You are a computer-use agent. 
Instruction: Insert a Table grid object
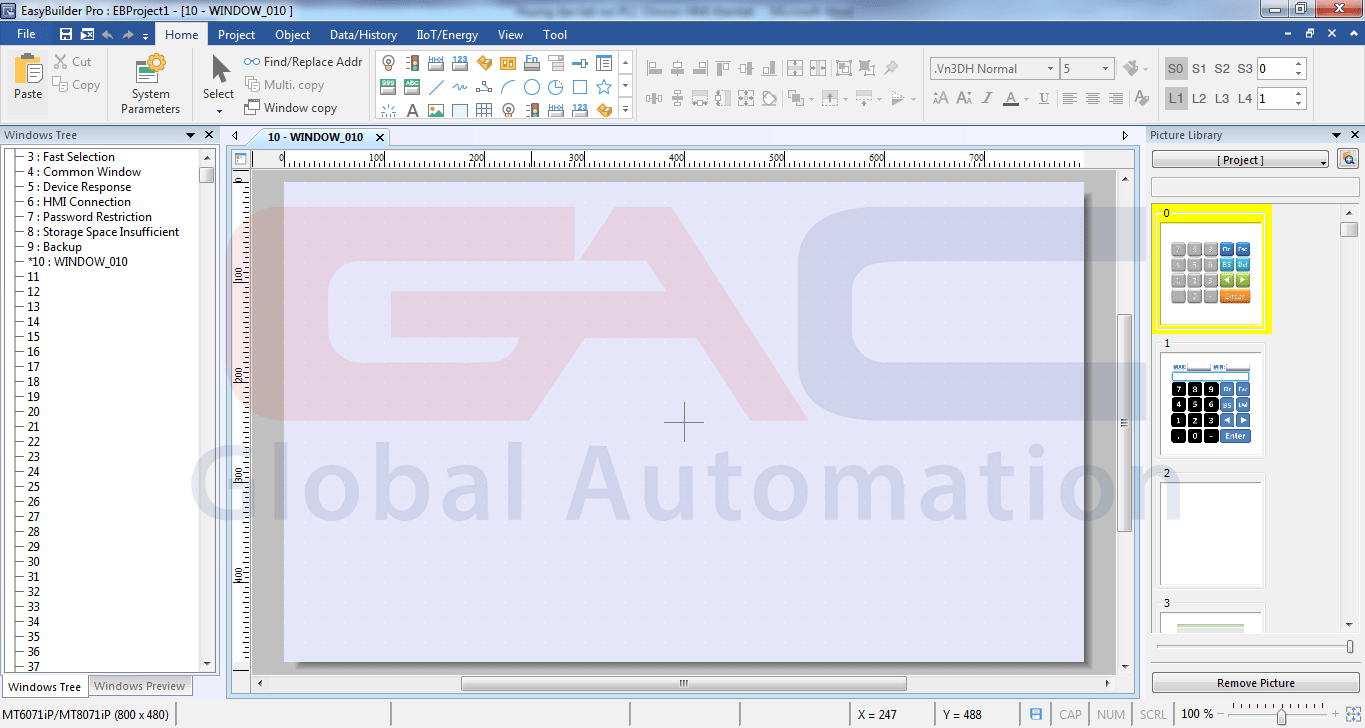click(x=484, y=110)
